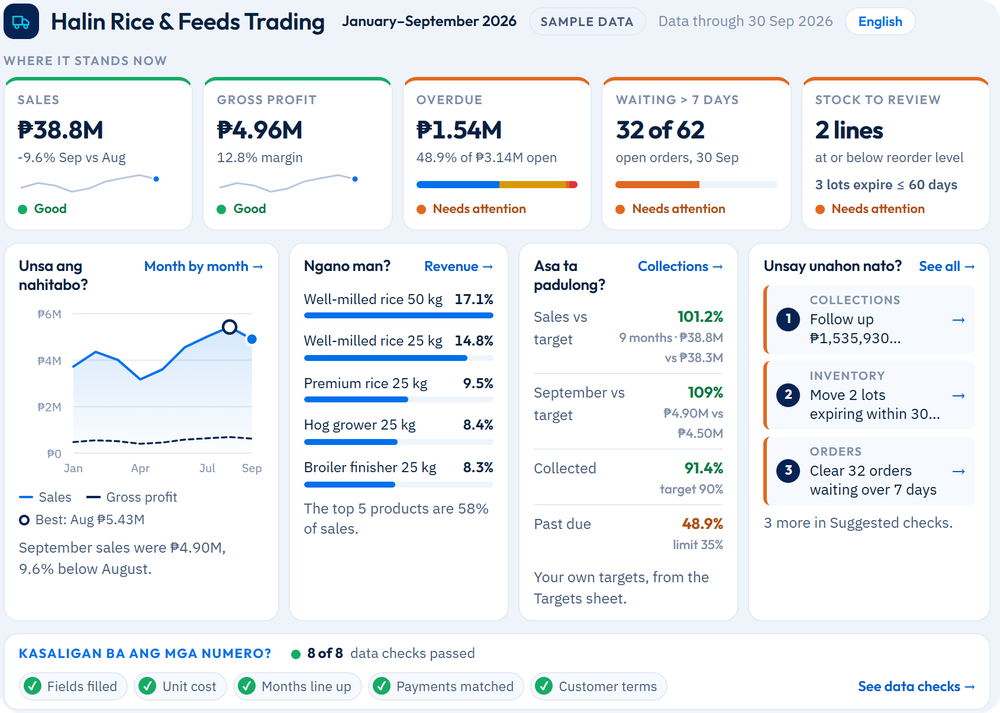This screenshot has height=713, width=1000.
Task: Click the Fields filled check icon
Action: point(32,686)
